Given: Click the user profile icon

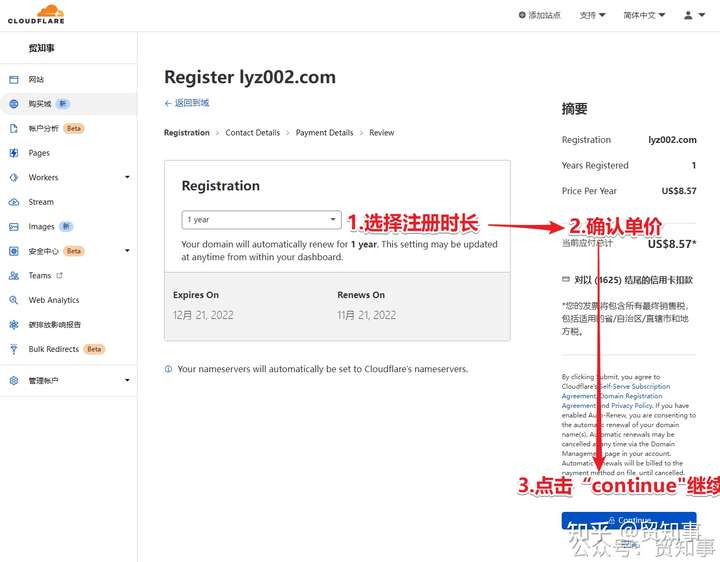Looking at the screenshot, I should [x=688, y=15].
